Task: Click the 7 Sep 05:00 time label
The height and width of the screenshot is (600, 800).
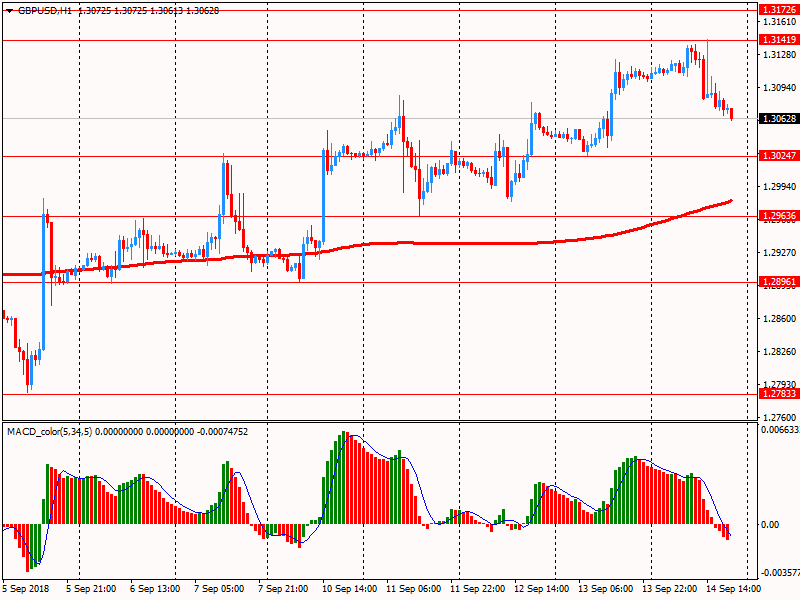Action: [219, 589]
